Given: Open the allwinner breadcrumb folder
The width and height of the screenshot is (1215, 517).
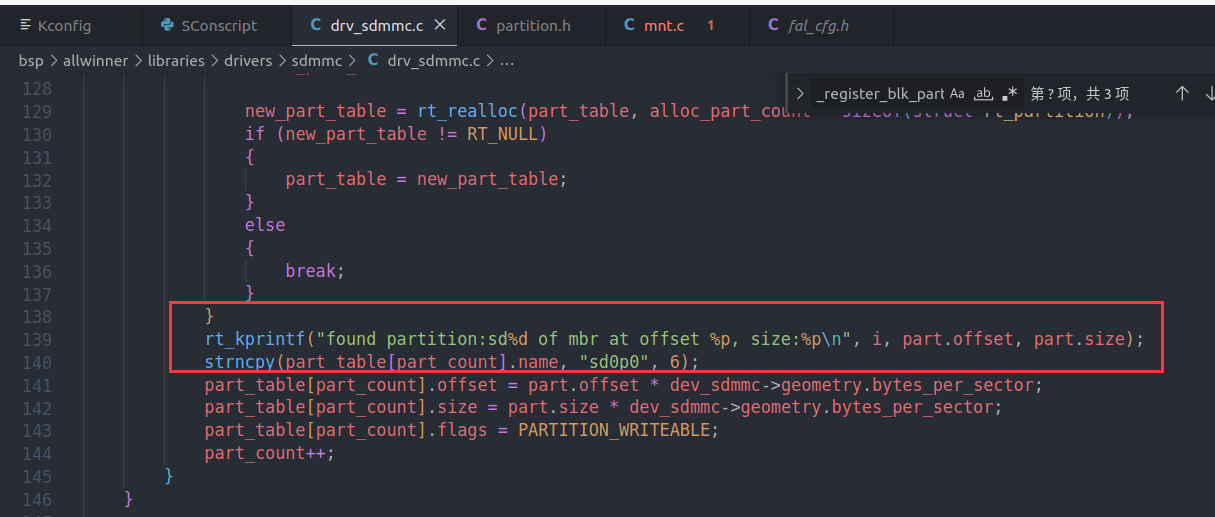Looking at the screenshot, I should (x=95, y=61).
